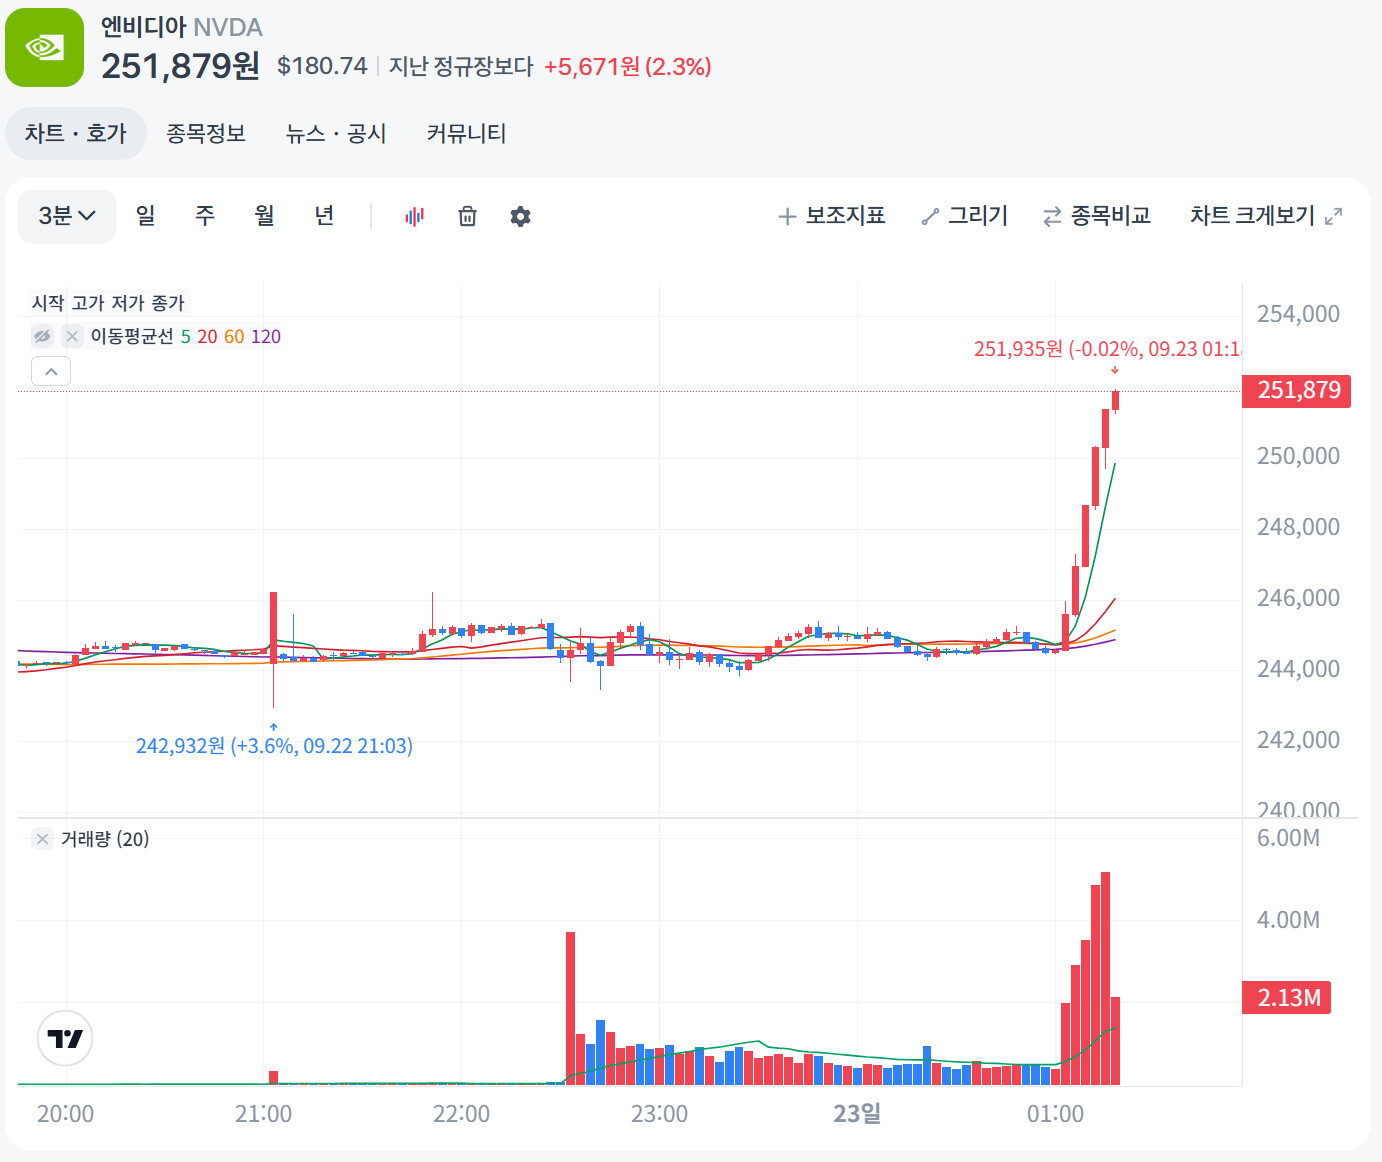Click the 23:00 time axis label
Image resolution: width=1382 pixels, height=1162 pixels.
(x=659, y=1114)
